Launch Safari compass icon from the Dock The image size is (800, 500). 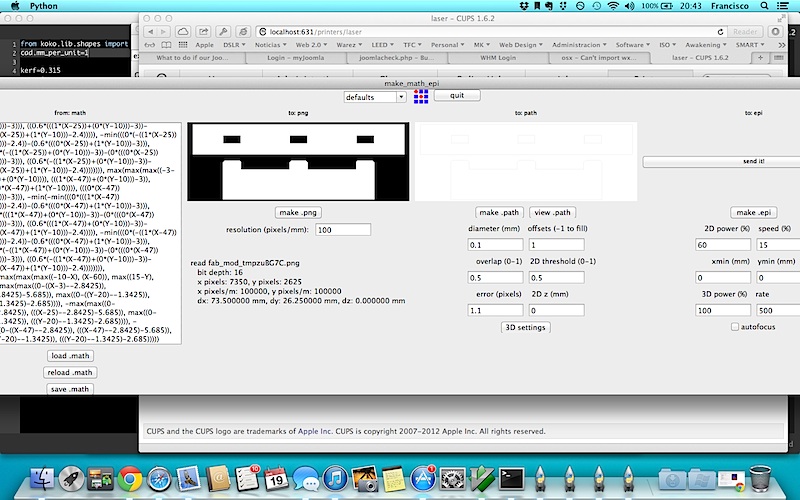pyautogui.click(x=159, y=479)
